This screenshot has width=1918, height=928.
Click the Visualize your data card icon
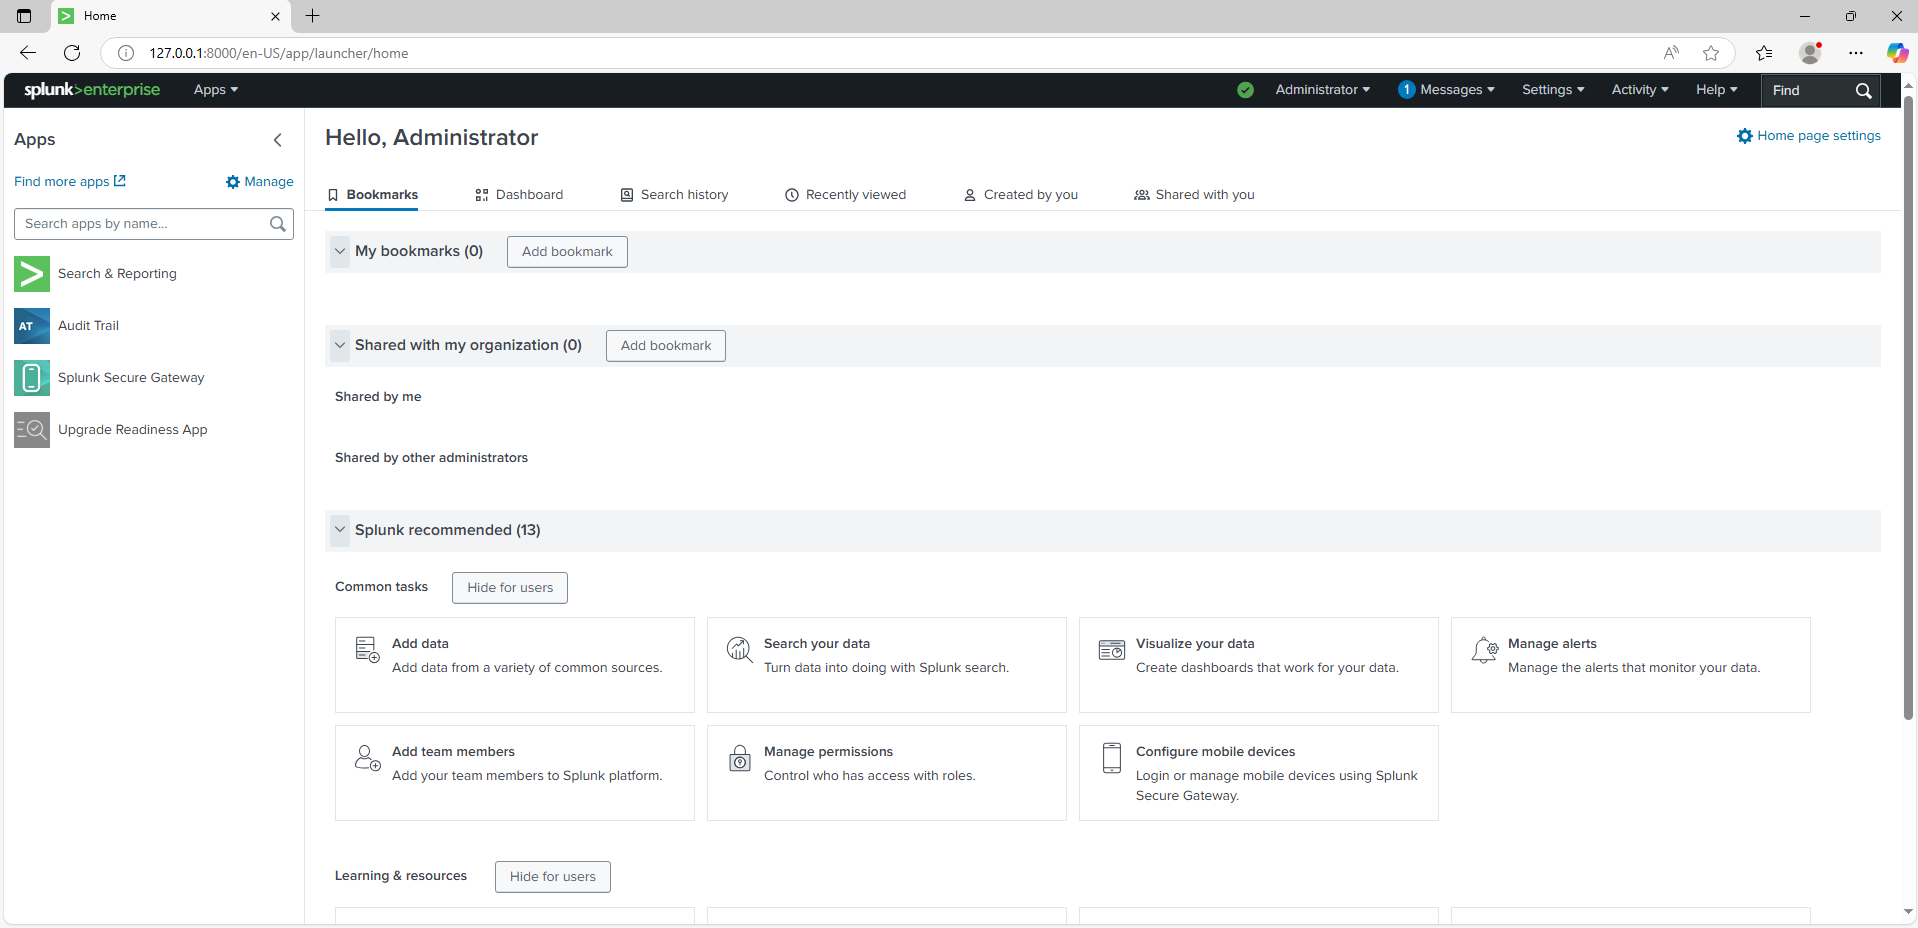(1111, 650)
